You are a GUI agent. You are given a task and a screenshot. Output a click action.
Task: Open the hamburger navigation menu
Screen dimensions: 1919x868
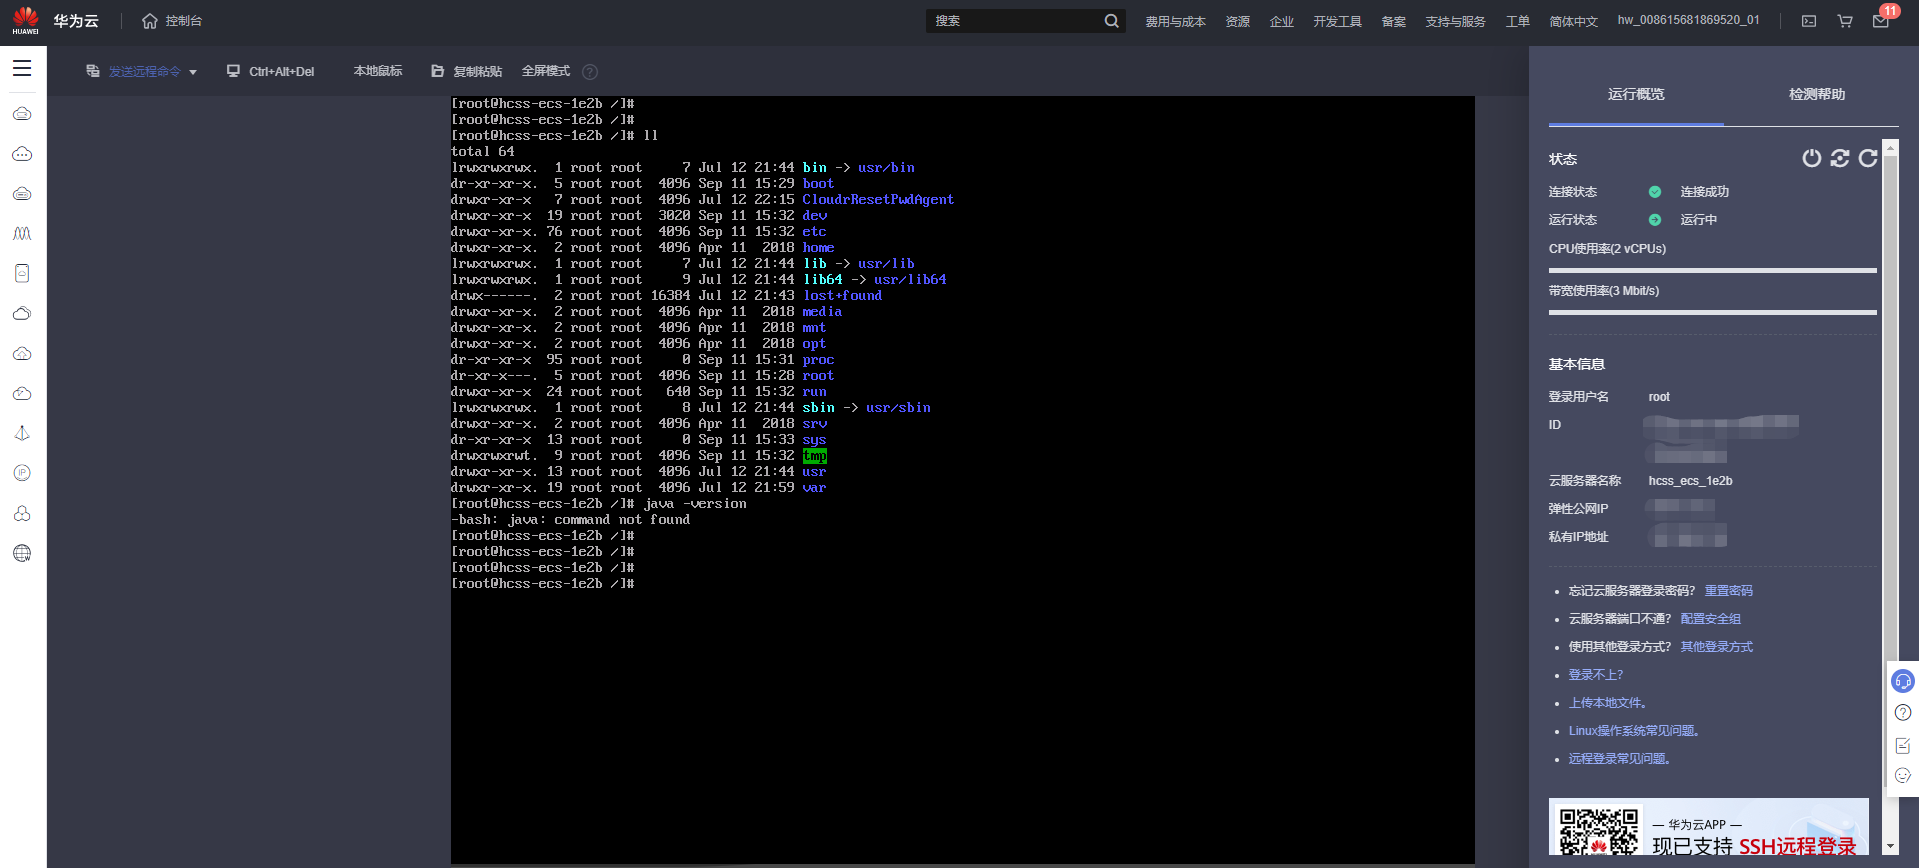22,68
